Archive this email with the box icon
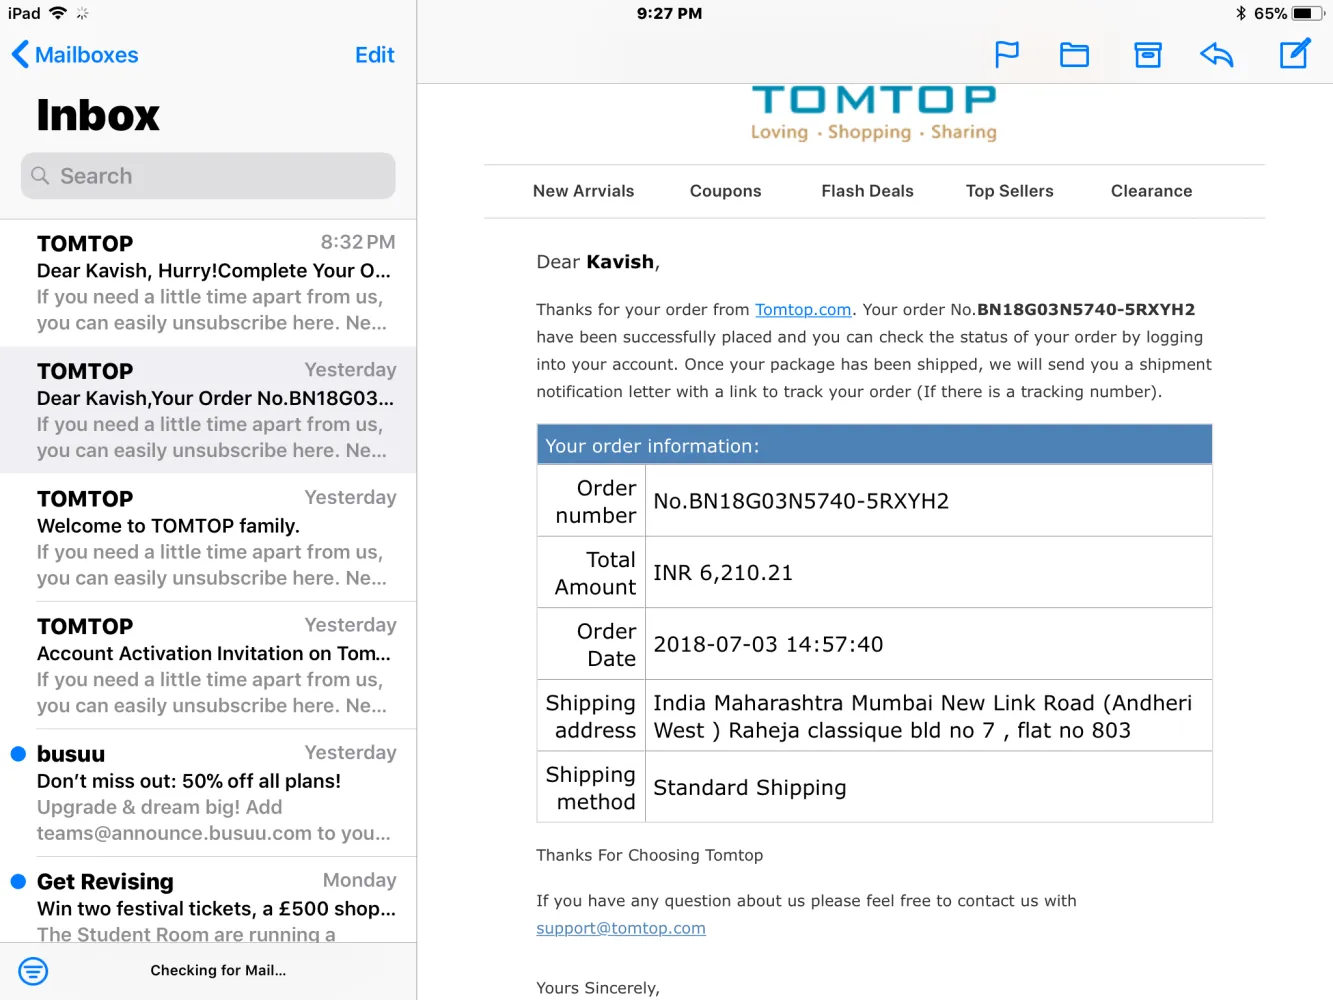Screen dimensions: 1333x1000 point(1147,54)
